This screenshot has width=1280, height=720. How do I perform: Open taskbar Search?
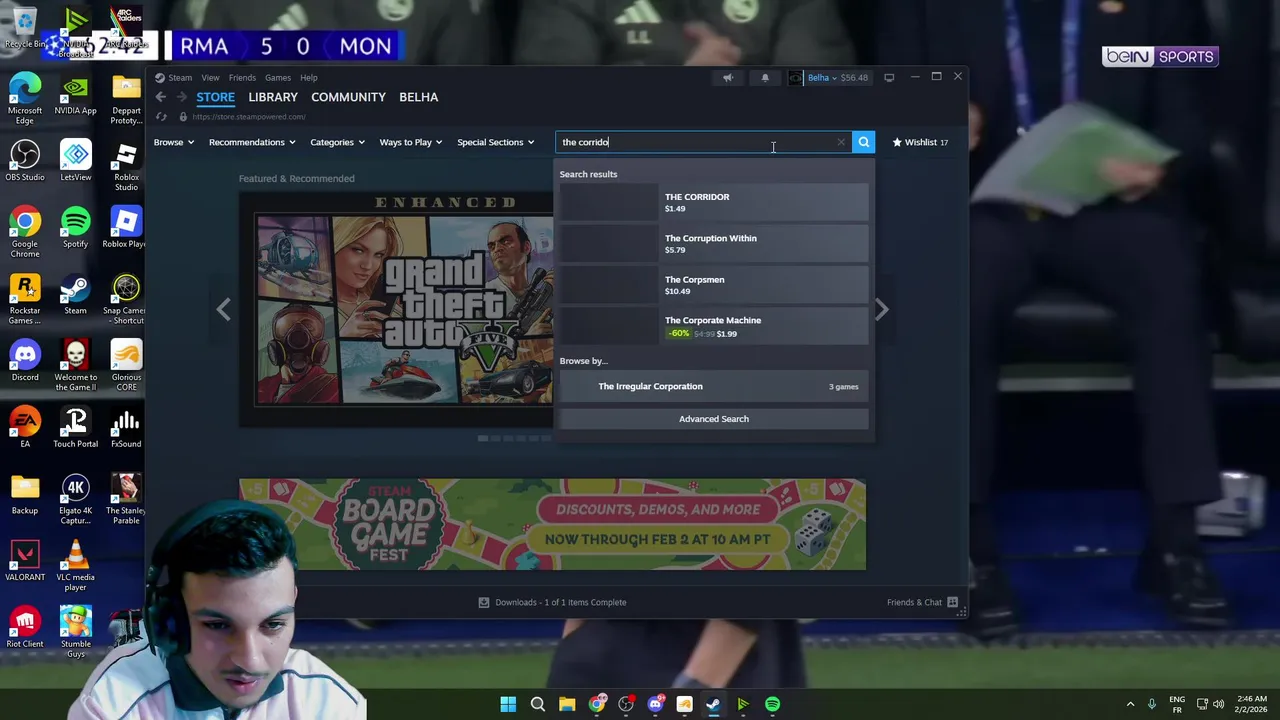point(538,704)
